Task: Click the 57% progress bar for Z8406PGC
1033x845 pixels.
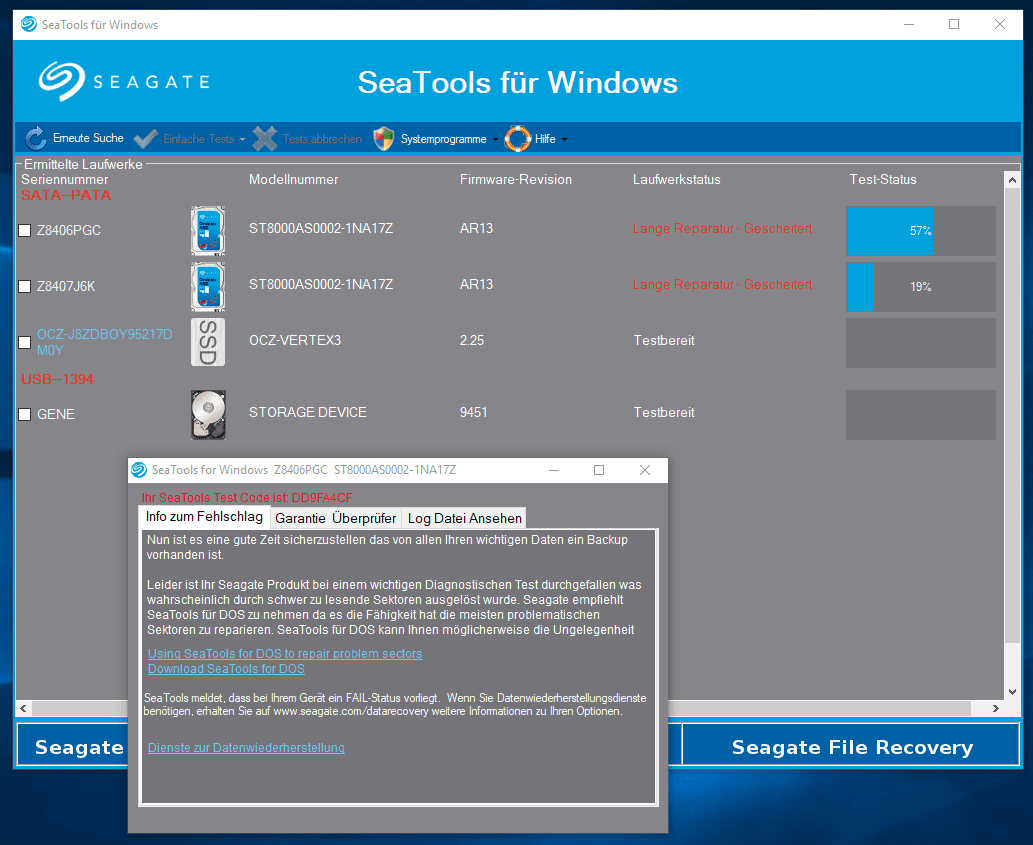Action: pyautogui.click(x=920, y=231)
